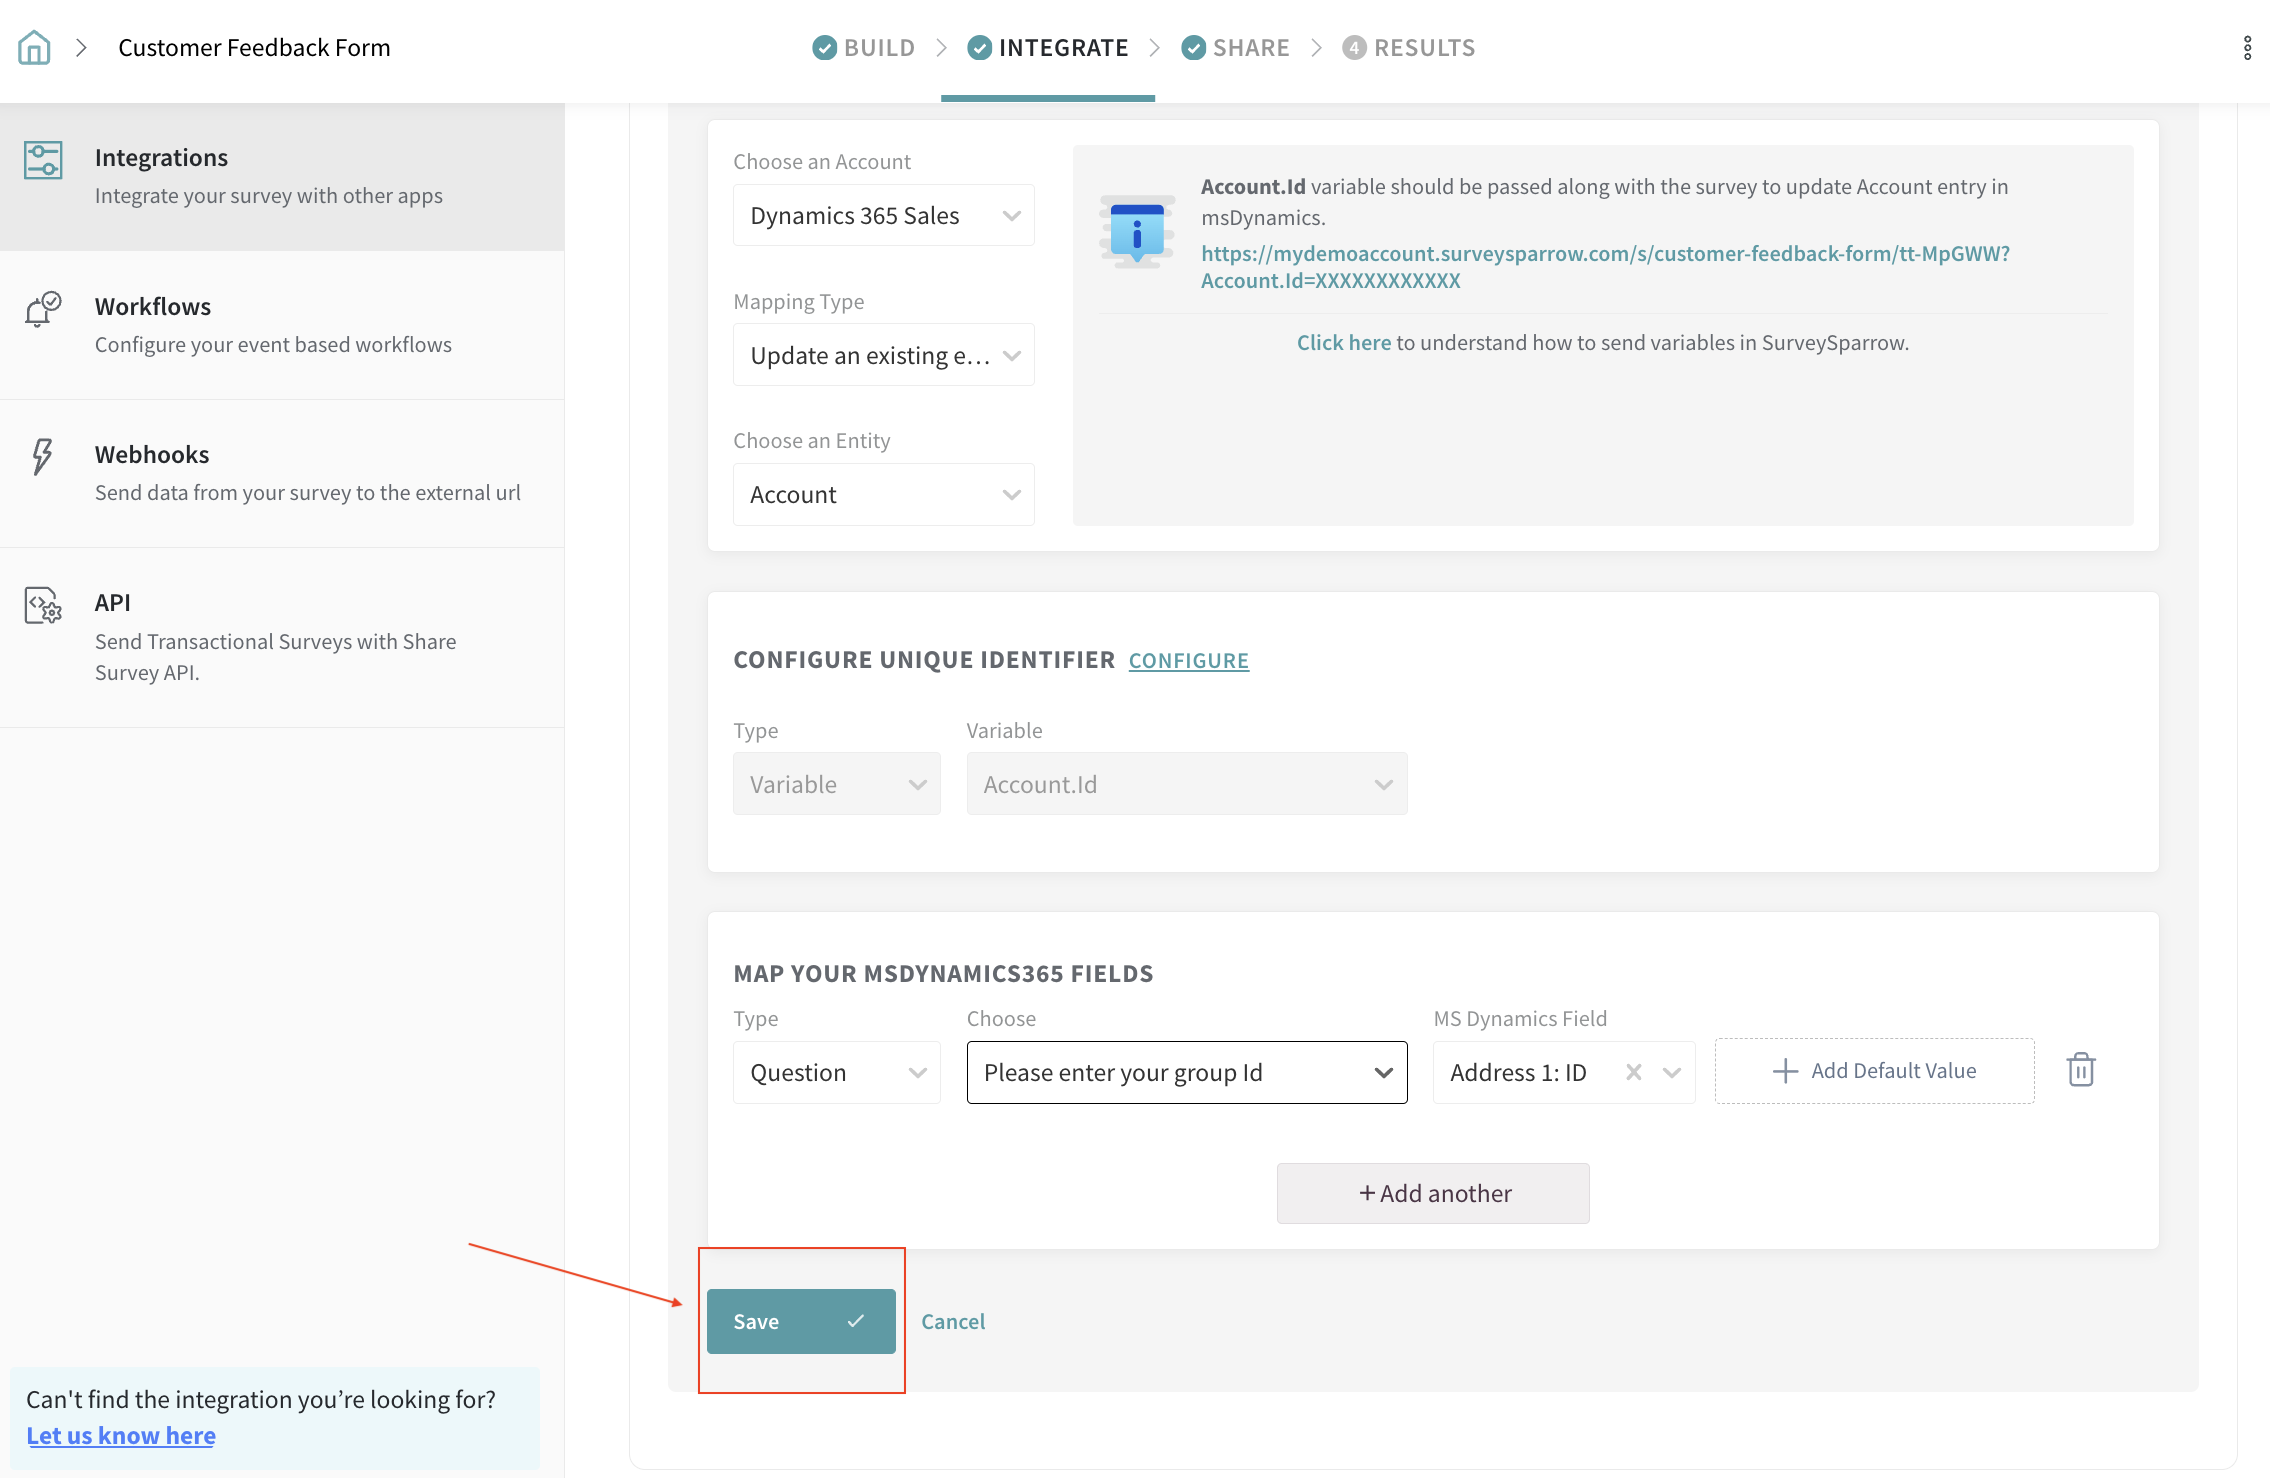
Task: Click the API code-gear icon
Action: tap(43, 605)
